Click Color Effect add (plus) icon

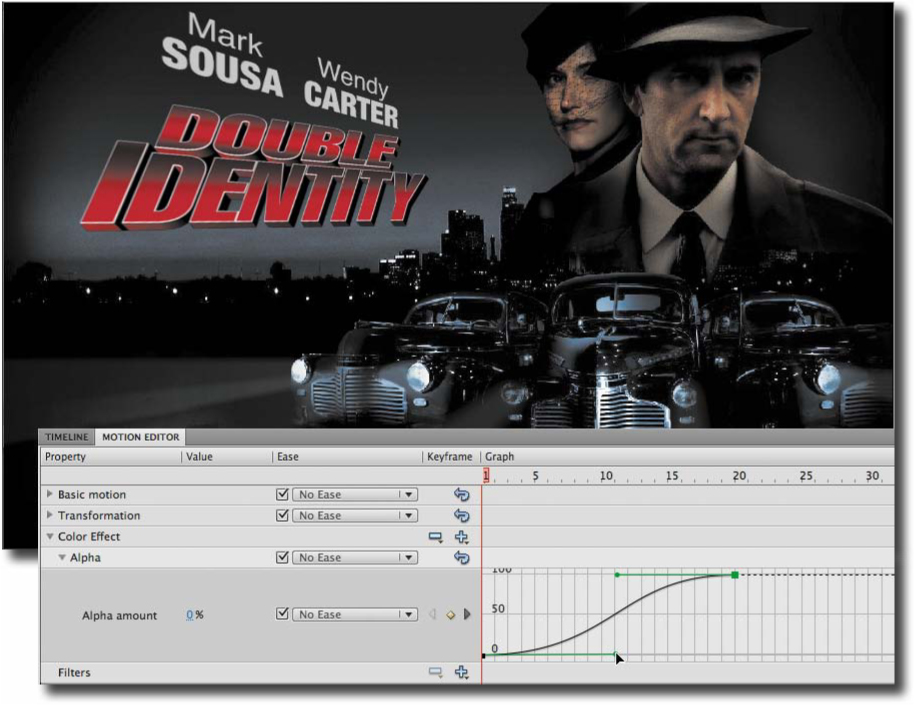pyautogui.click(x=461, y=537)
